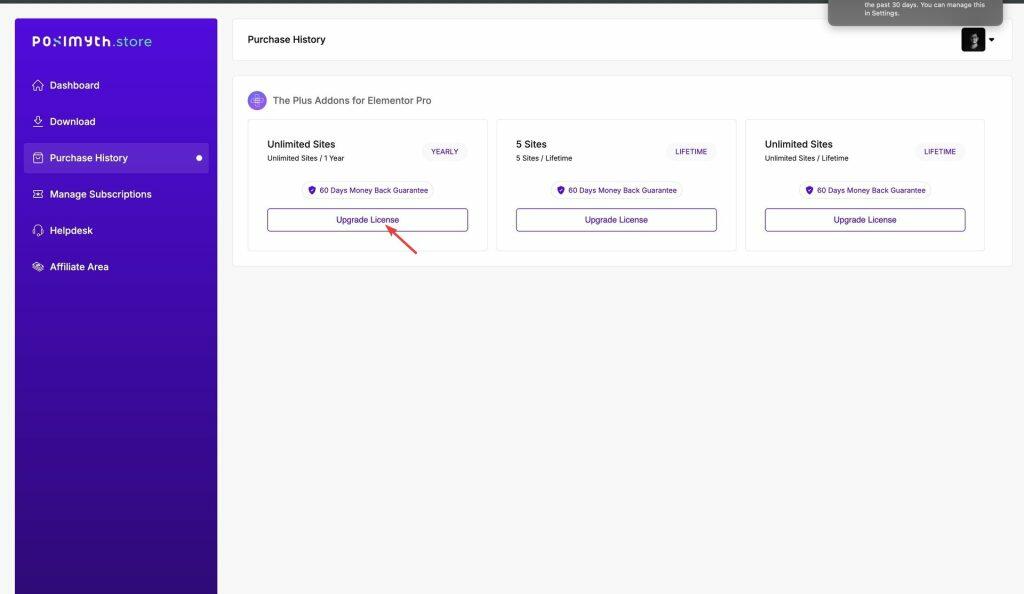Click shield icon on lifetime Unlimited Sites badge
This screenshot has width=1024, height=594.
point(808,189)
